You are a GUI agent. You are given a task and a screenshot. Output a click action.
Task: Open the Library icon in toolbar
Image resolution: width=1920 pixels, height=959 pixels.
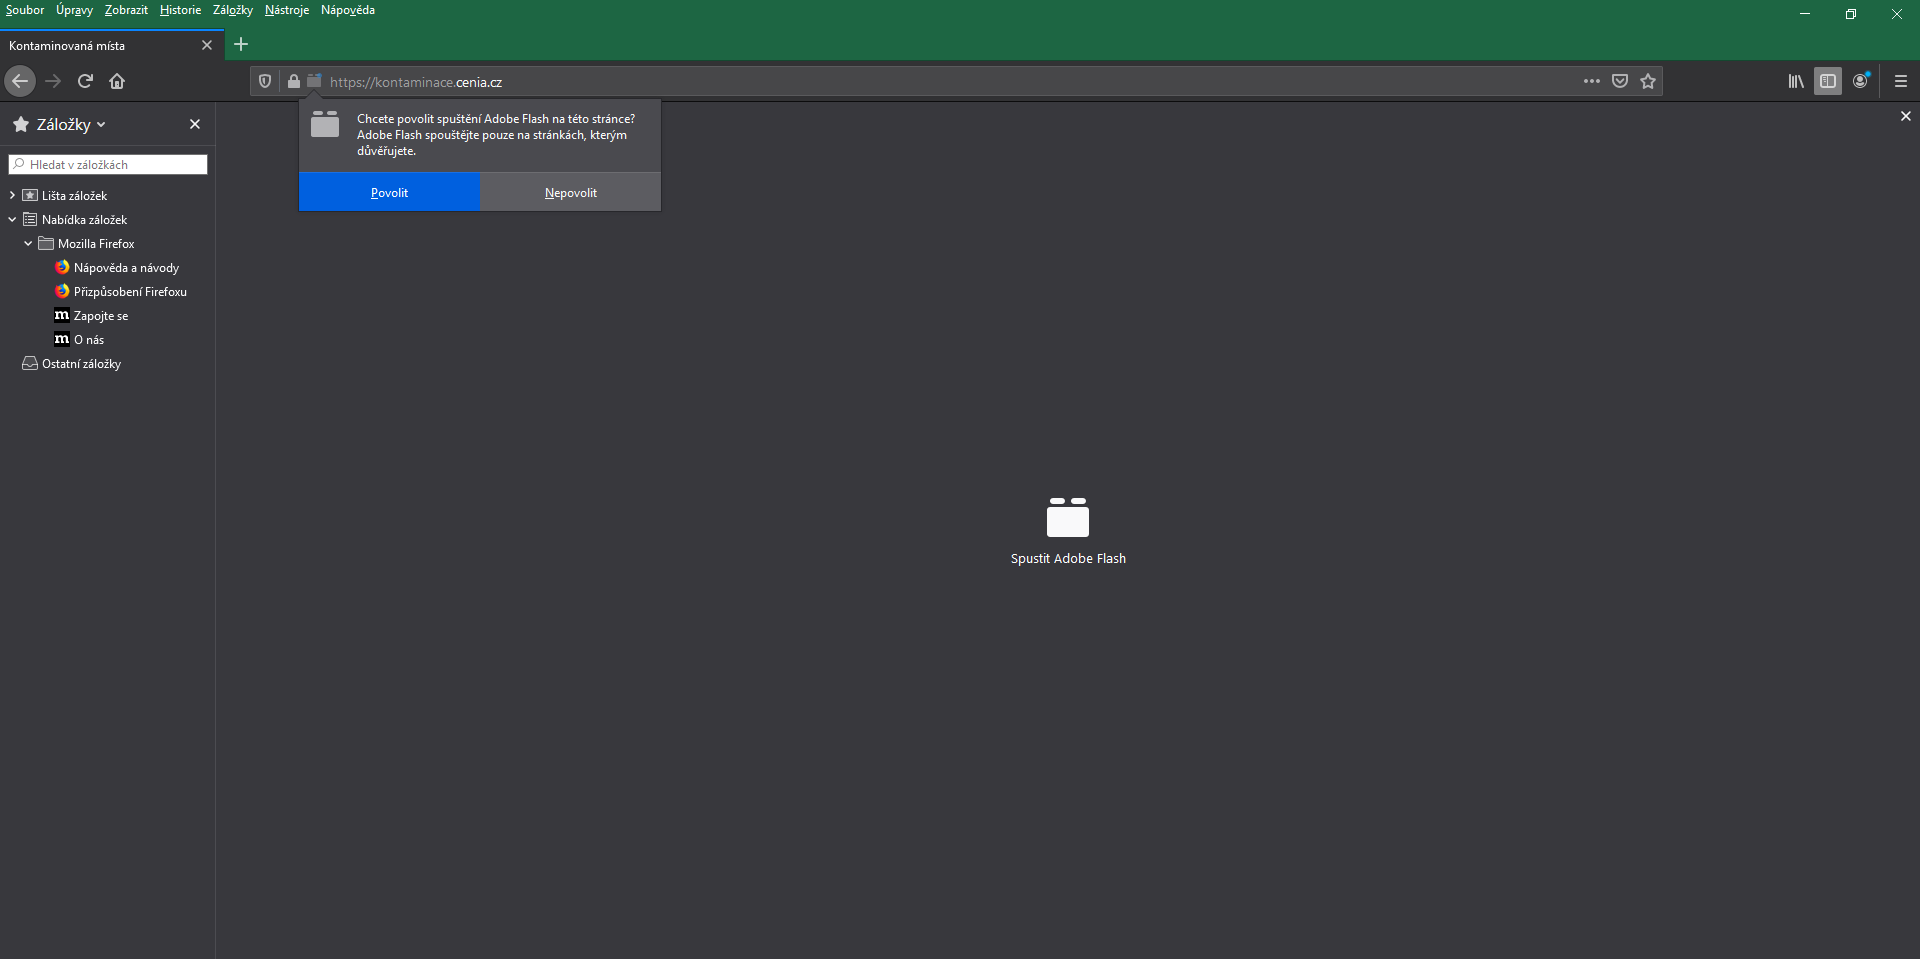(x=1796, y=81)
